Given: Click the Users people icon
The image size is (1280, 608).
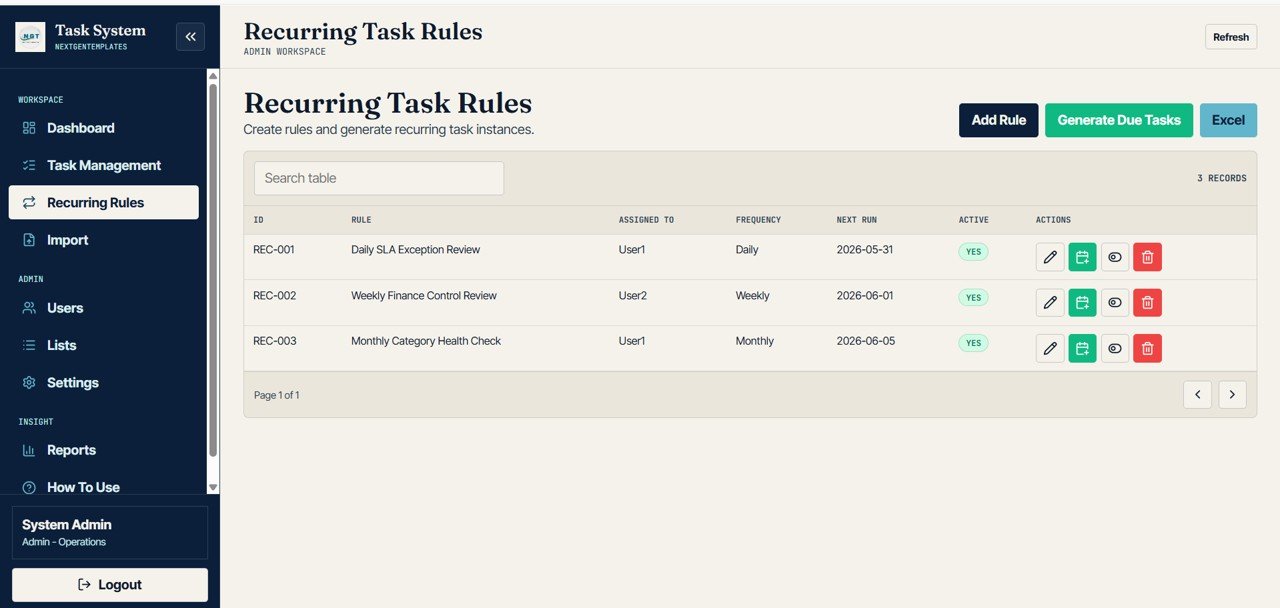Looking at the screenshot, I should coord(29,308).
